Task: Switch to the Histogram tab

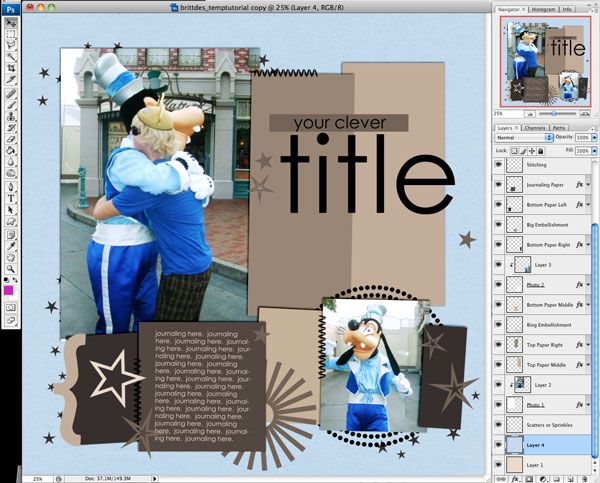Action: point(543,10)
